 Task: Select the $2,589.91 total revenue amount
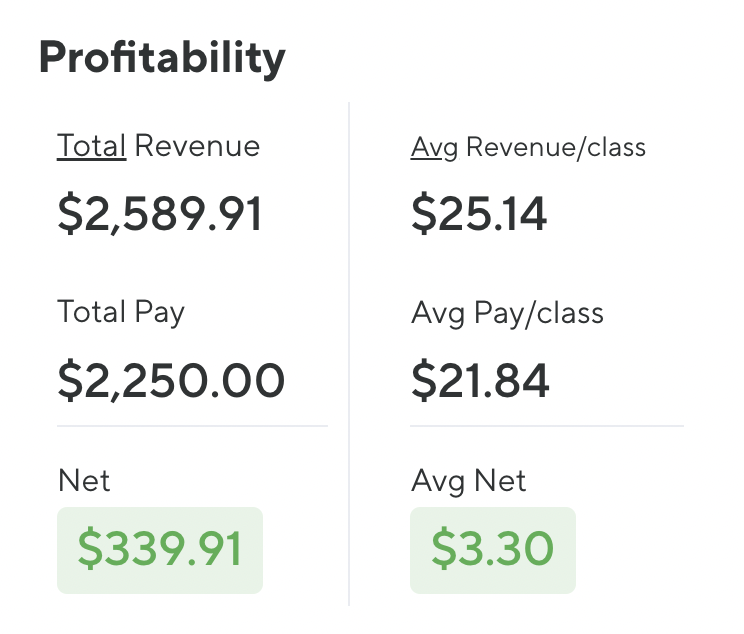click(160, 214)
